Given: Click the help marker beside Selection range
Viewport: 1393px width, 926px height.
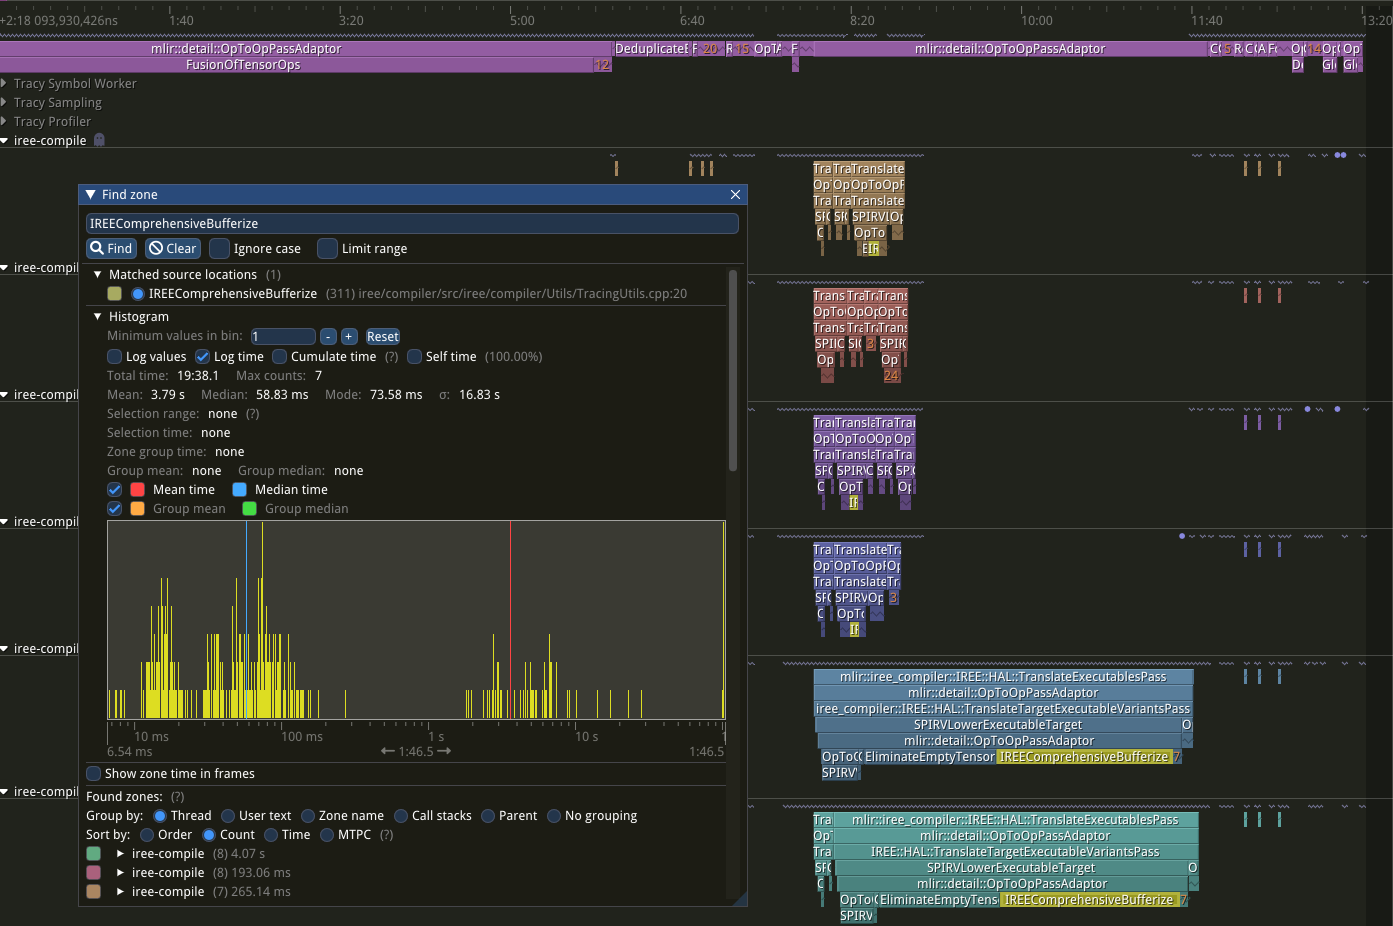Looking at the screenshot, I should tap(253, 413).
